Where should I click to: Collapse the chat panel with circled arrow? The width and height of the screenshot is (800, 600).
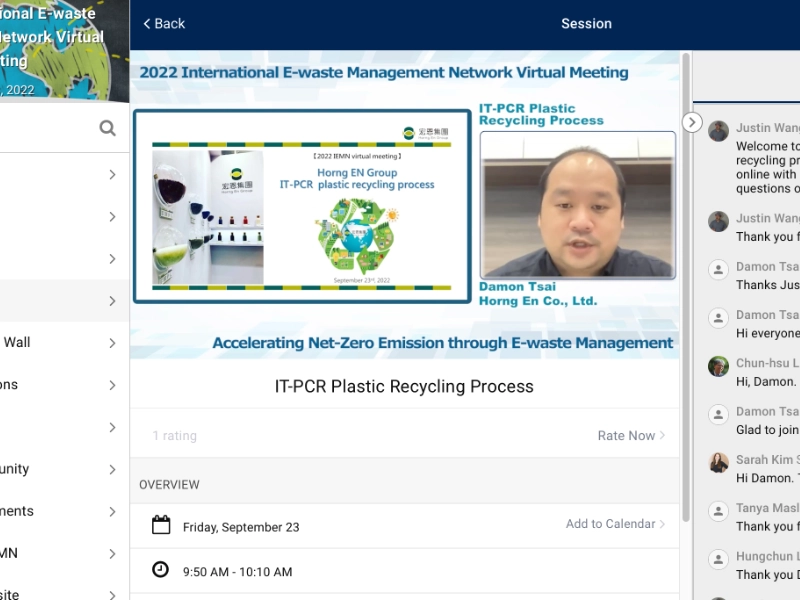coord(692,122)
